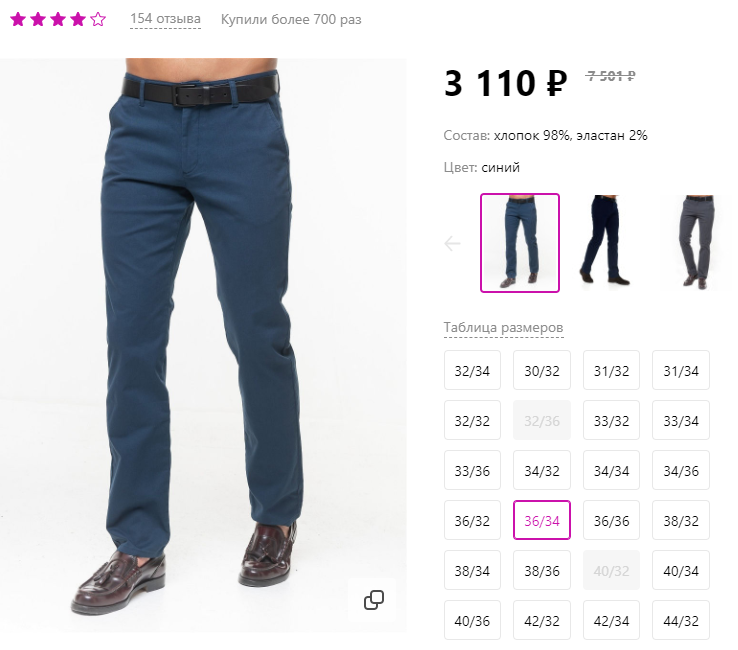Choose size 36/34
The width and height of the screenshot is (738, 650).
coord(542,520)
